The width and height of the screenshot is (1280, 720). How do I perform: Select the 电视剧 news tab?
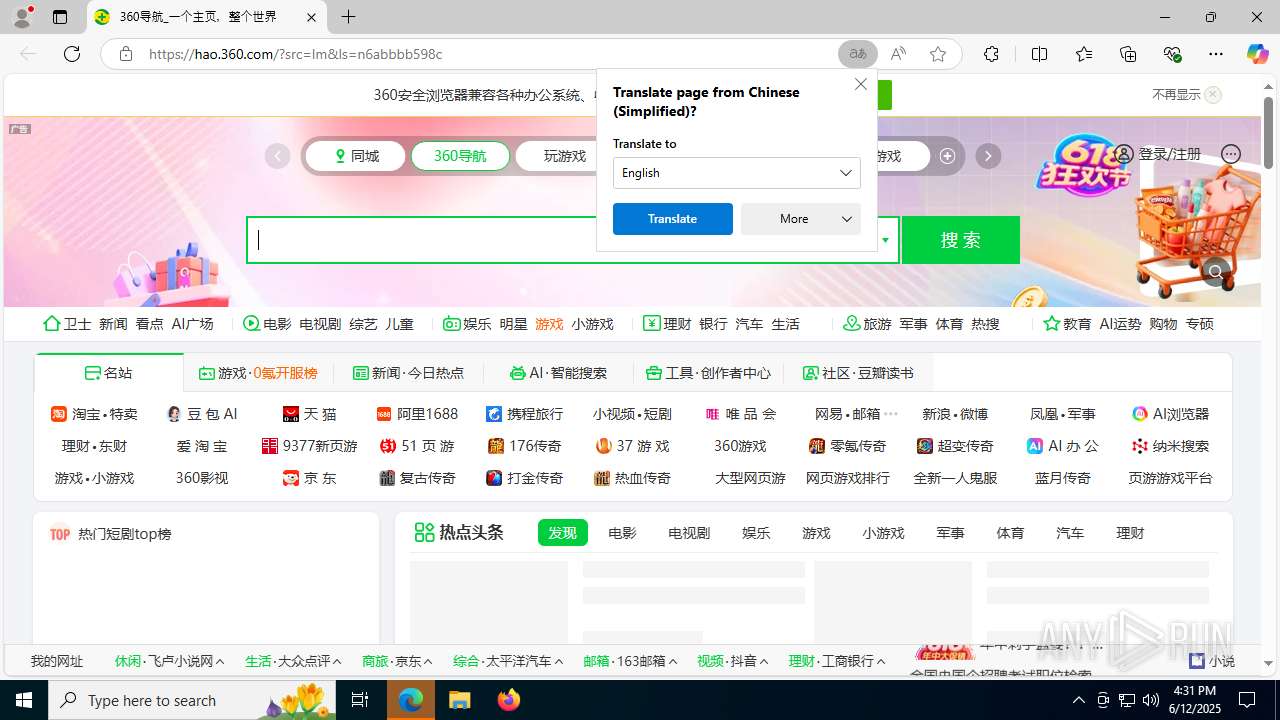tap(689, 533)
